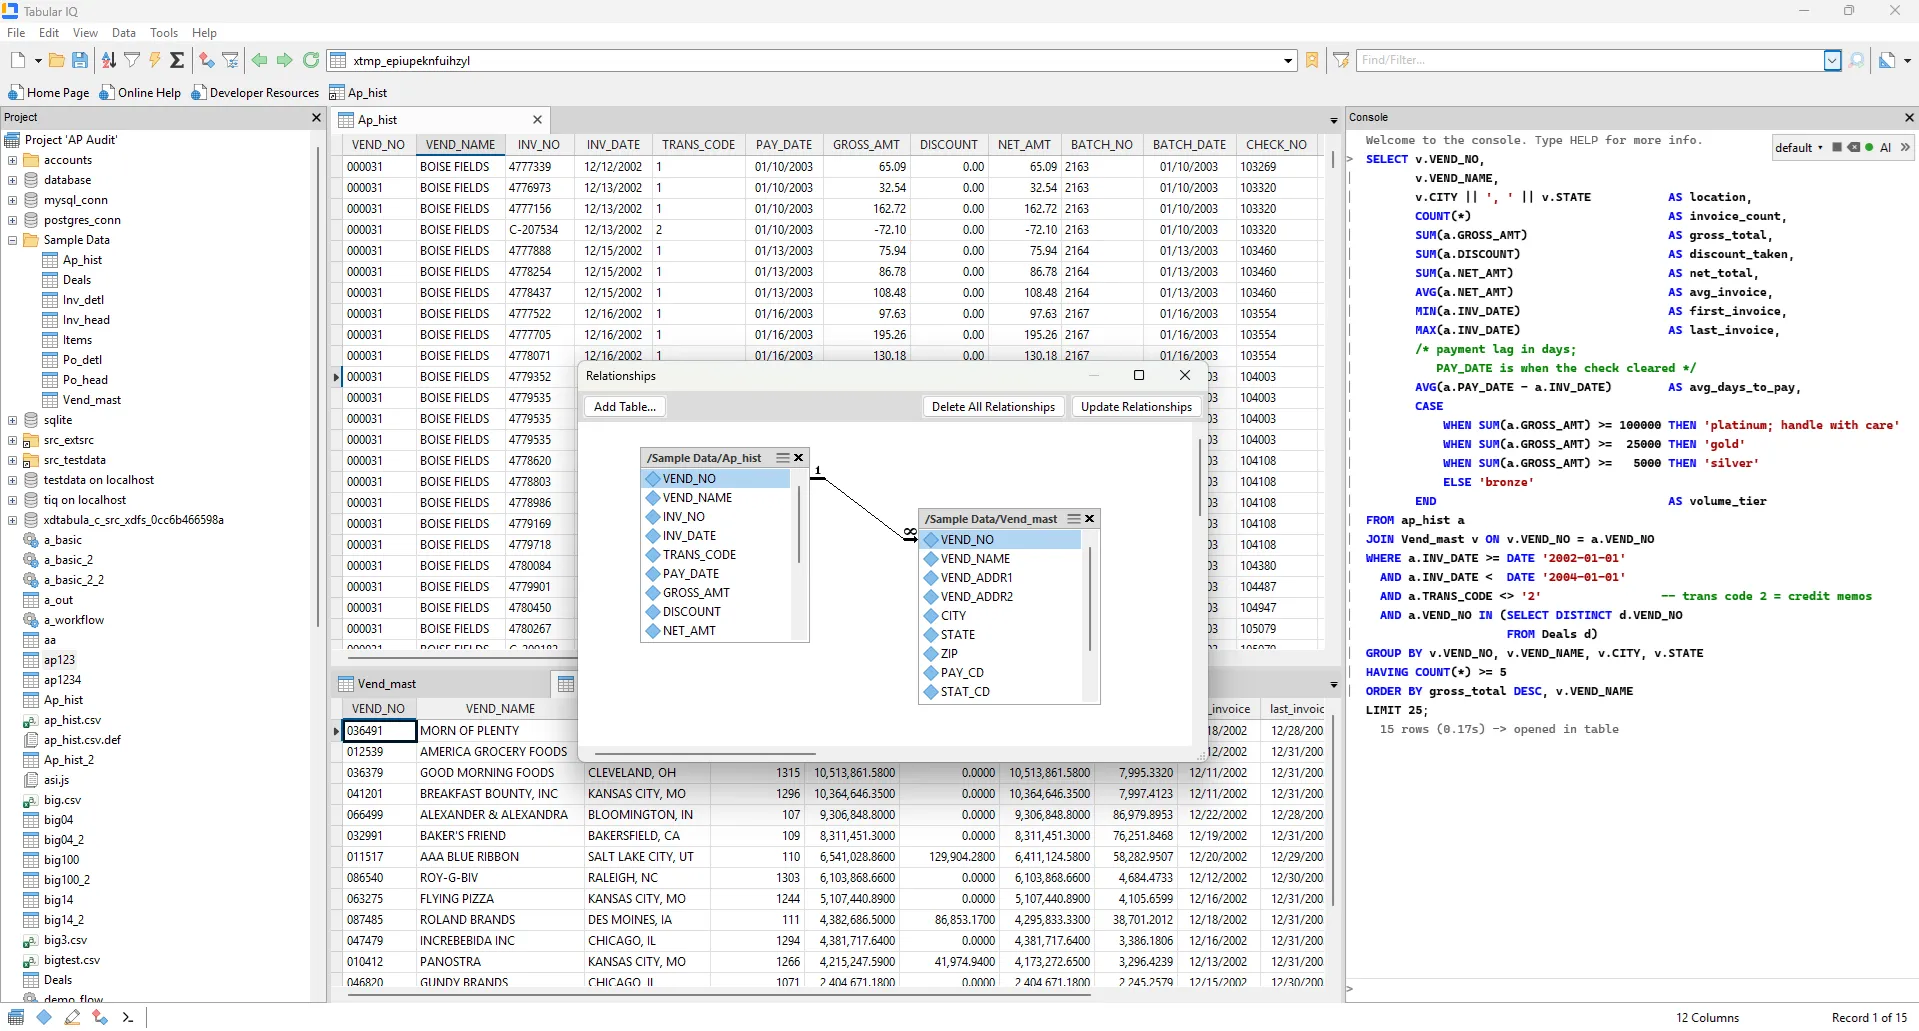Open the Edit menu

point(49,33)
